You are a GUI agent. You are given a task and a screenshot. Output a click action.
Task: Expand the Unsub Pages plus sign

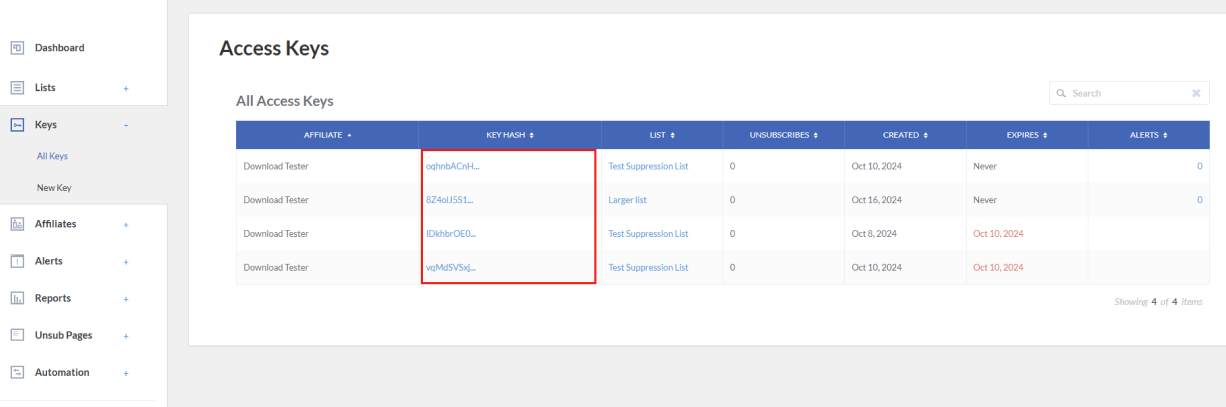point(126,336)
